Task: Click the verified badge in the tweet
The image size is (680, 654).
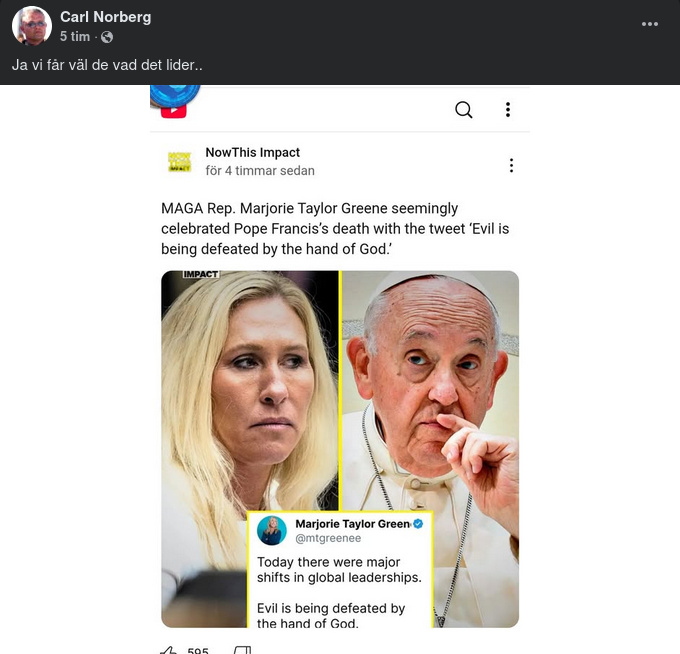Action: coord(419,524)
